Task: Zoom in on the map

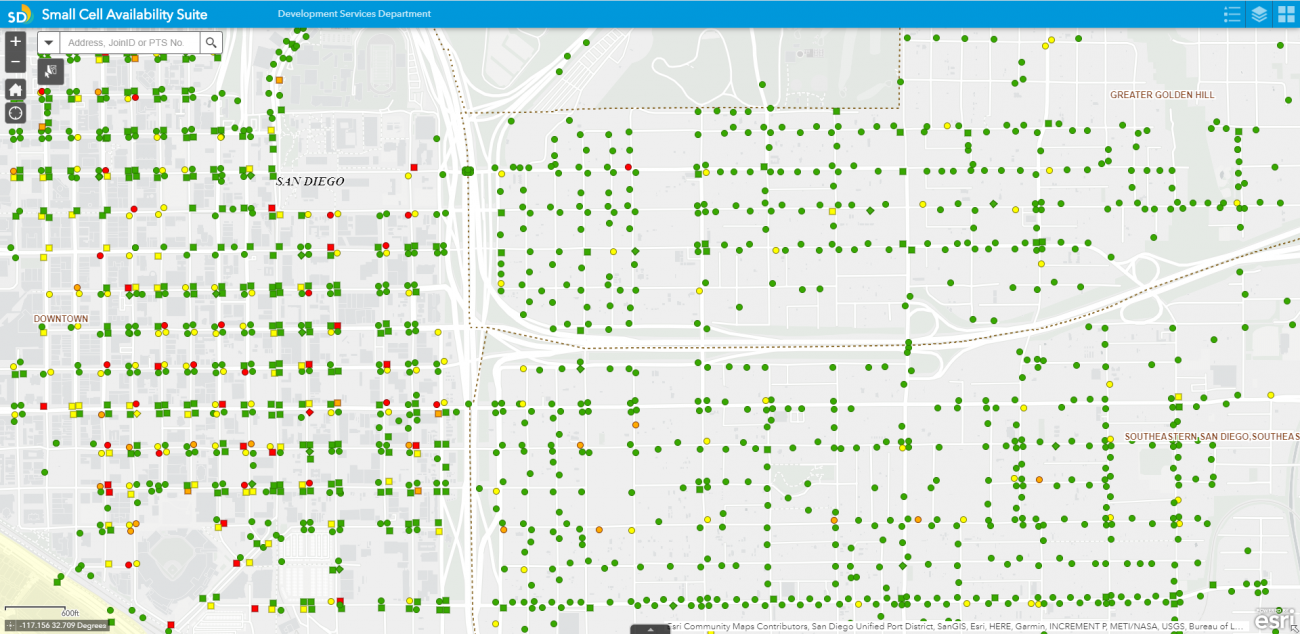Action: pos(15,42)
